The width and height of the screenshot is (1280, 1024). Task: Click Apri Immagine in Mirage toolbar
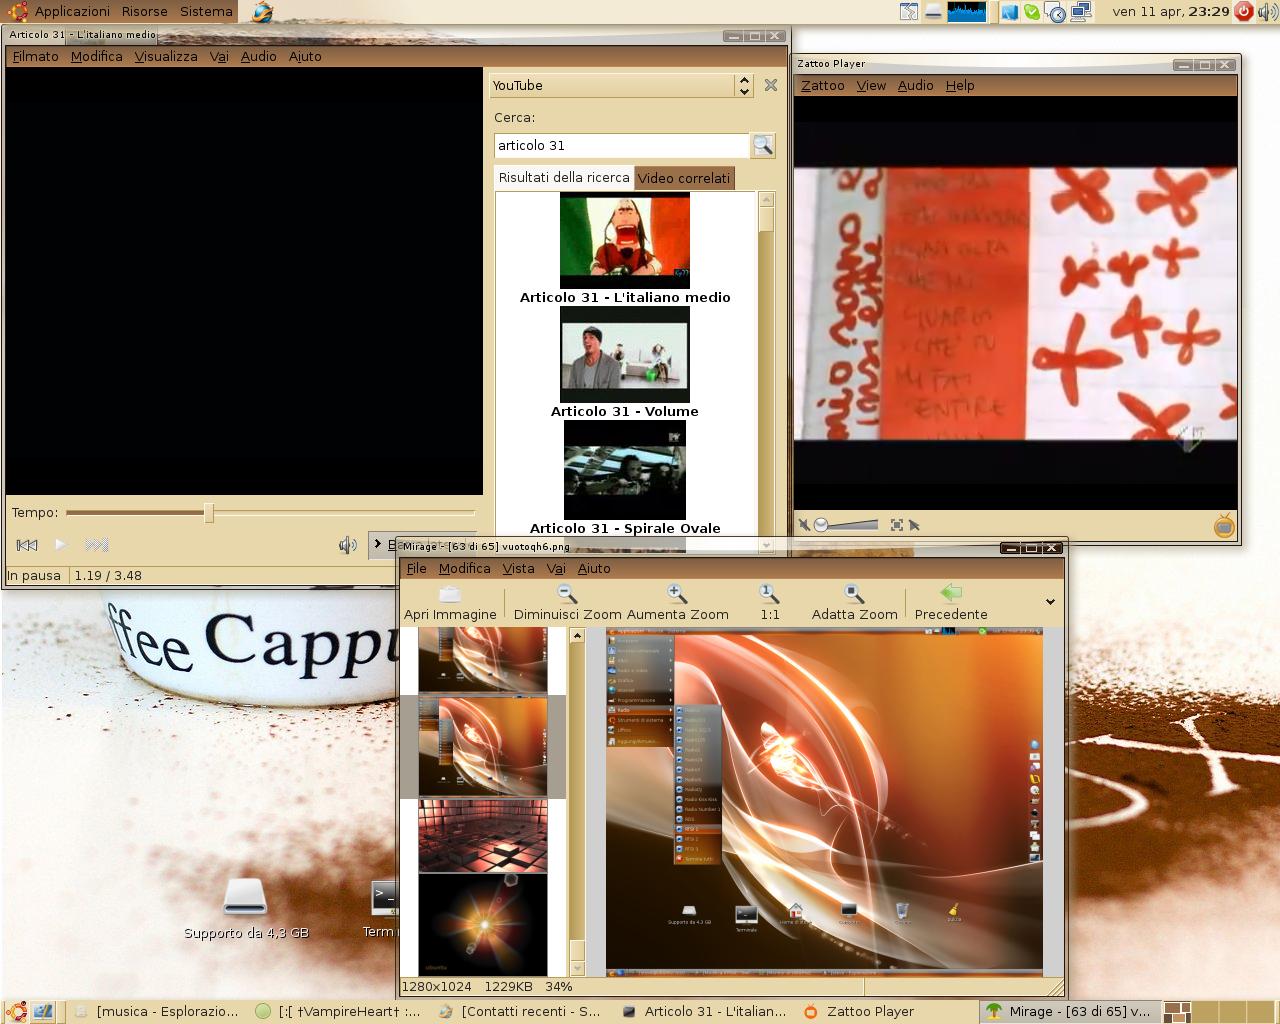coord(450,604)
